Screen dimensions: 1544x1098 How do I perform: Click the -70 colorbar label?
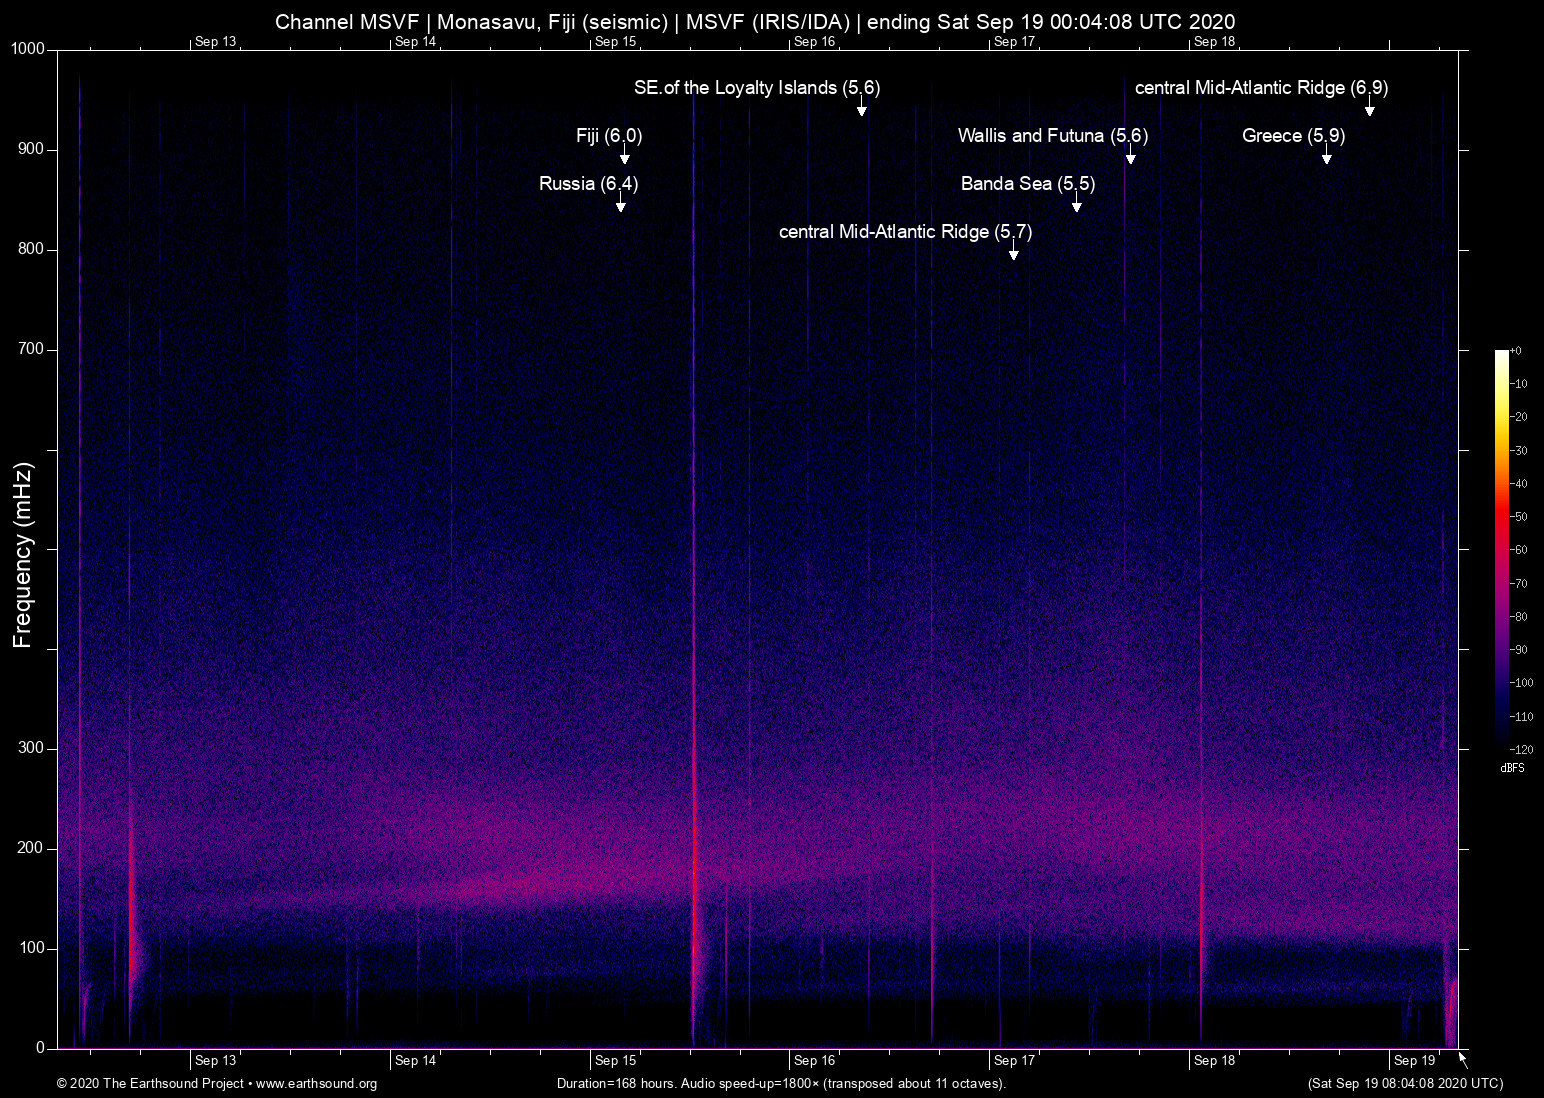click(x=1519, y=584)
